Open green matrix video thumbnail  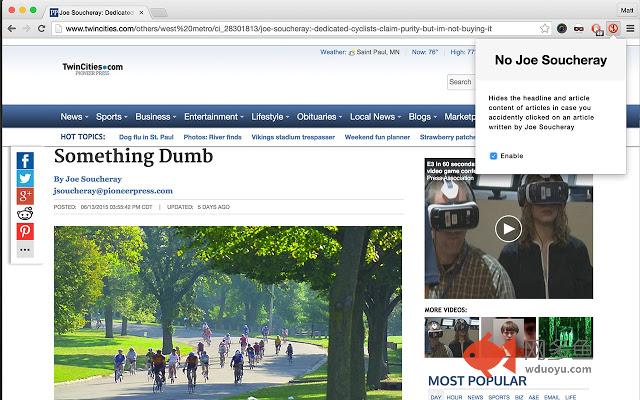[x=566, y=338]
